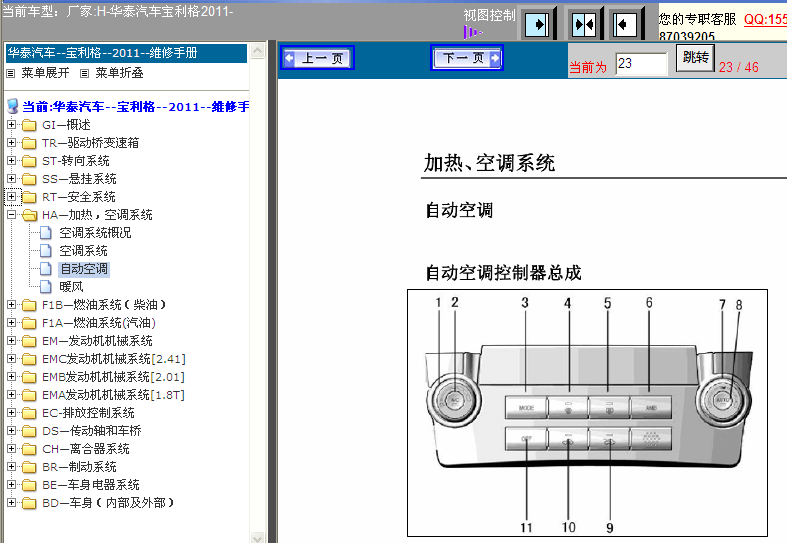The height and width of the screenshot is (543, 787).
Task: Click folder icon of BD—车身(内部及外部)
Action: point(29,503)
